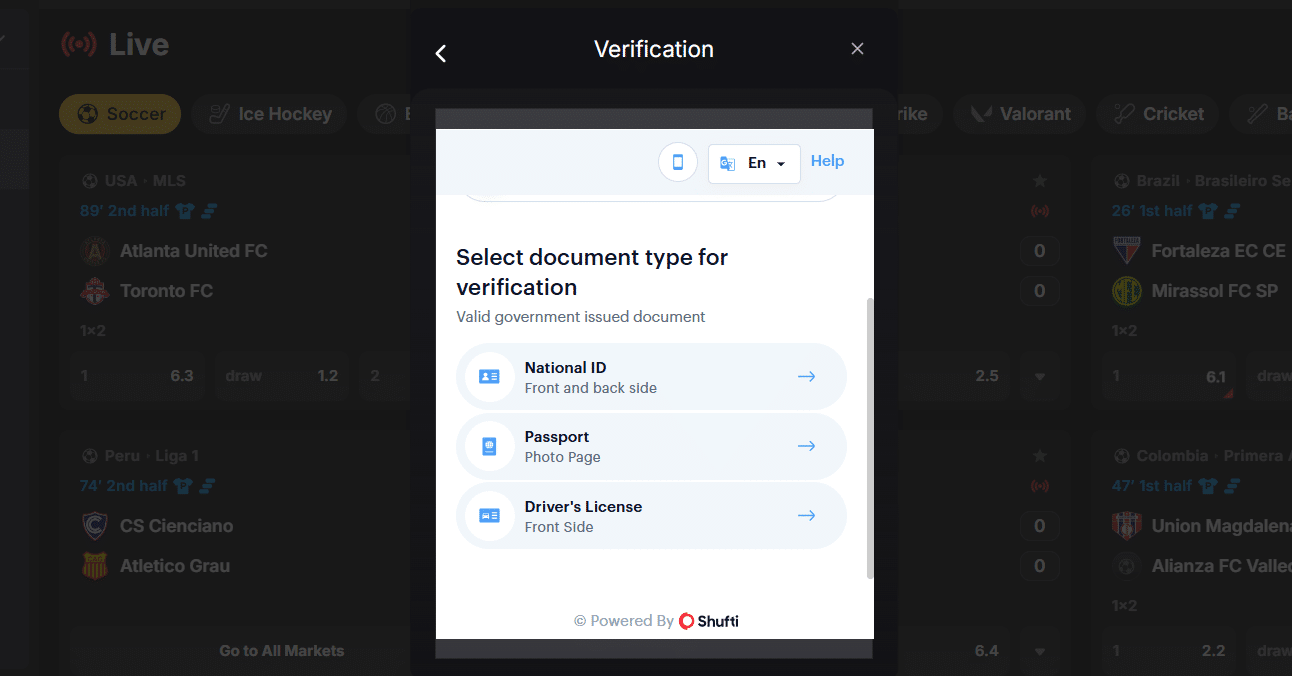Click the mobile phone icon in verification header

(x=678, y=161)
